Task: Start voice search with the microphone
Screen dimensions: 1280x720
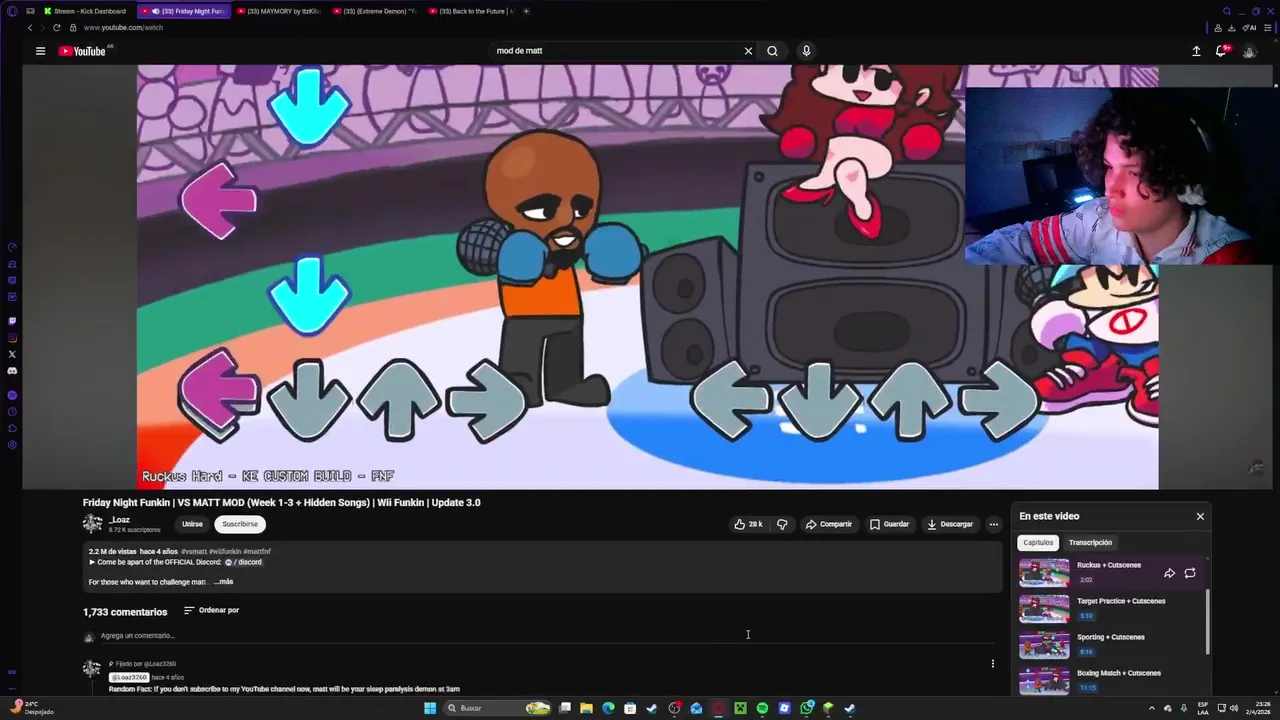Action: click(806, 51)
